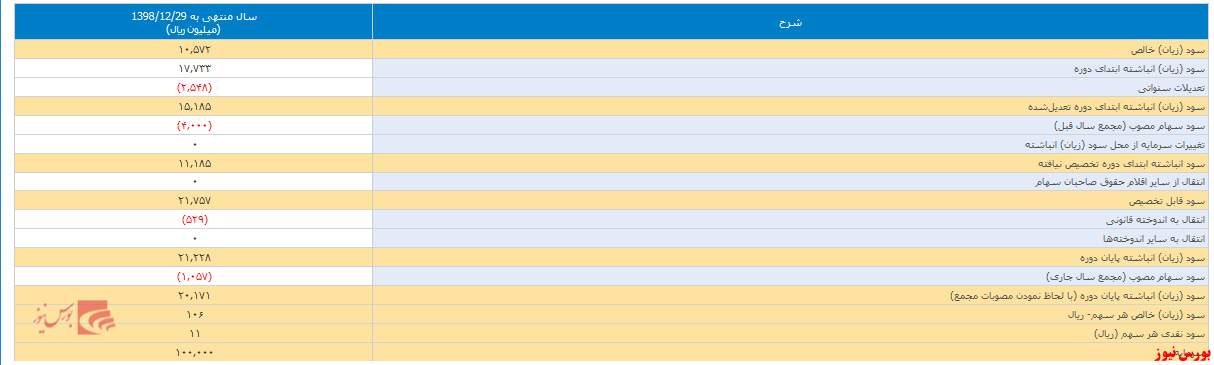
Task: Select the capital value ۱۰۰,۰۰۰ in last row
Action: coord(195,353)
